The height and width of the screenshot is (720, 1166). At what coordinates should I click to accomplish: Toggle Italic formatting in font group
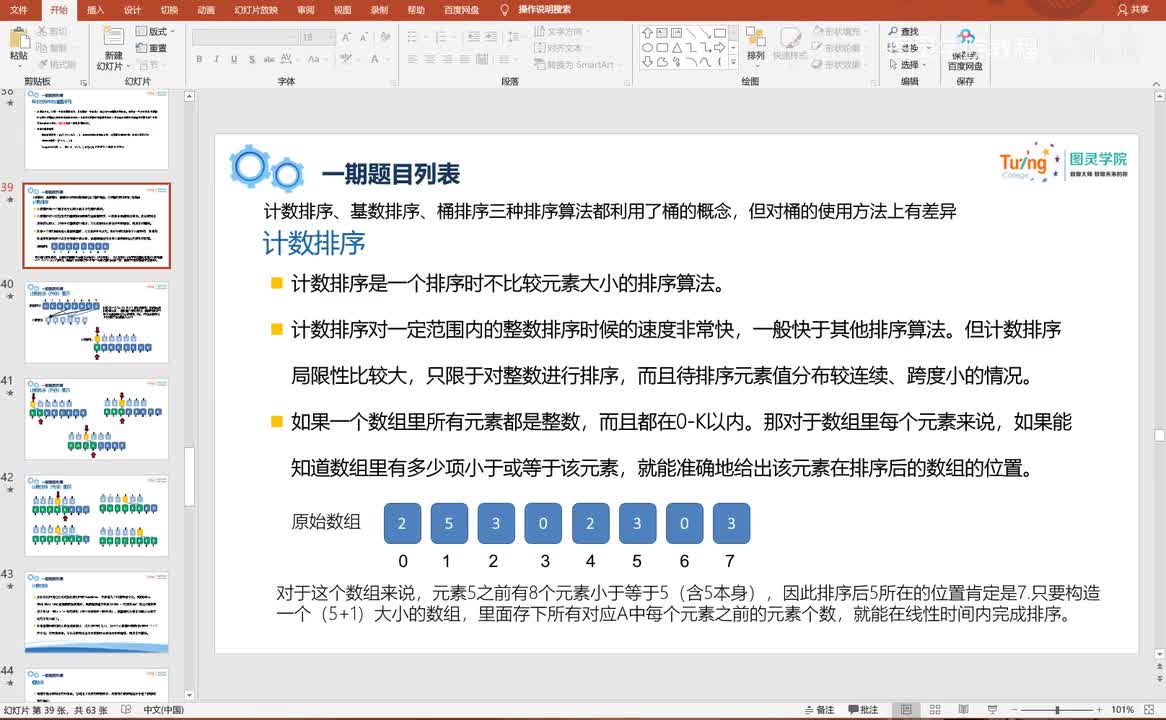point(216,59)
